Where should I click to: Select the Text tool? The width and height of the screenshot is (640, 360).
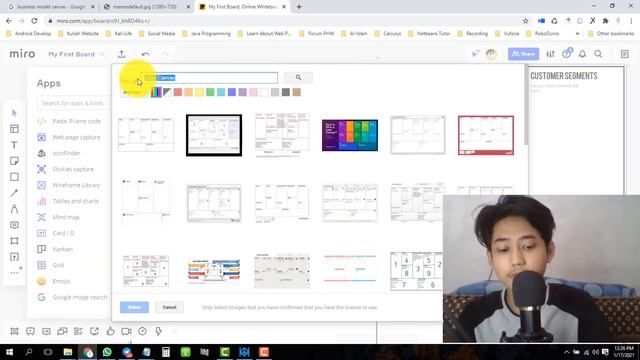[x=14, y=145]
